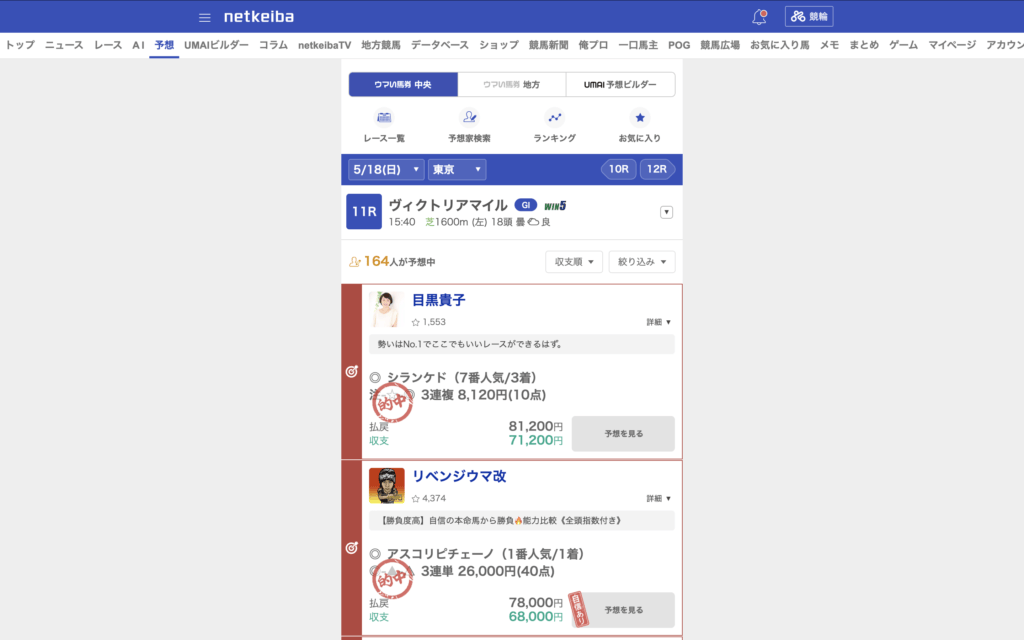Screen dimensions: 1024x640
Task: Click the target icon beside 目黒貴子
Action: [x=351, y=372]
